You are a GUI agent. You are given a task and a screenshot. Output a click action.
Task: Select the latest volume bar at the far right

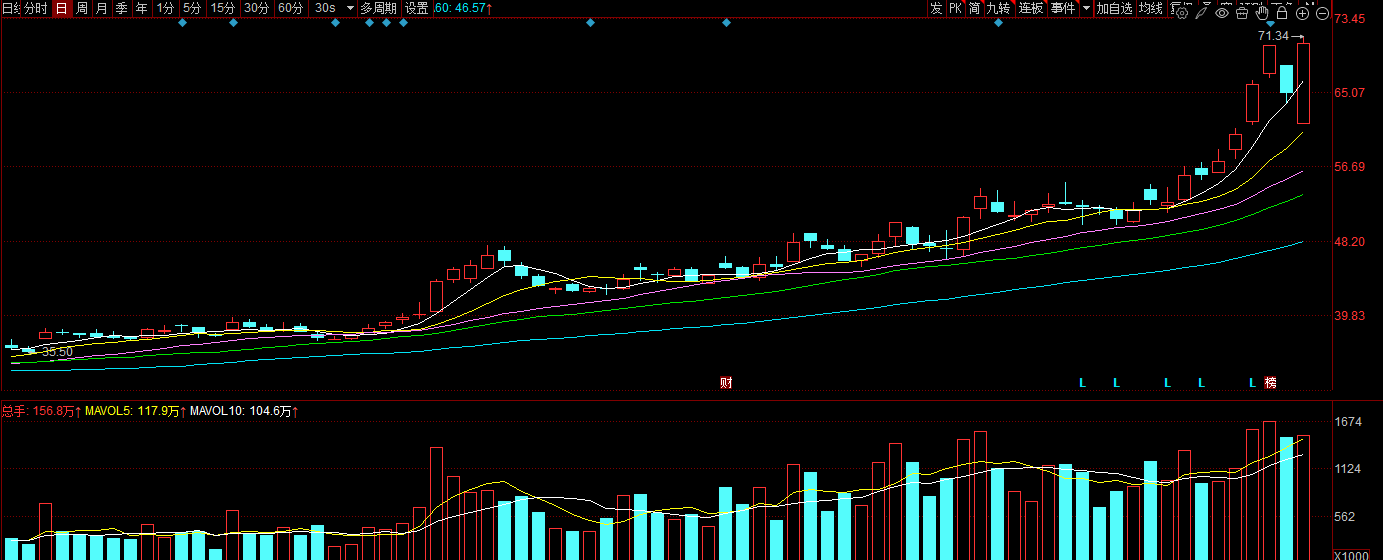[1303, 497]
